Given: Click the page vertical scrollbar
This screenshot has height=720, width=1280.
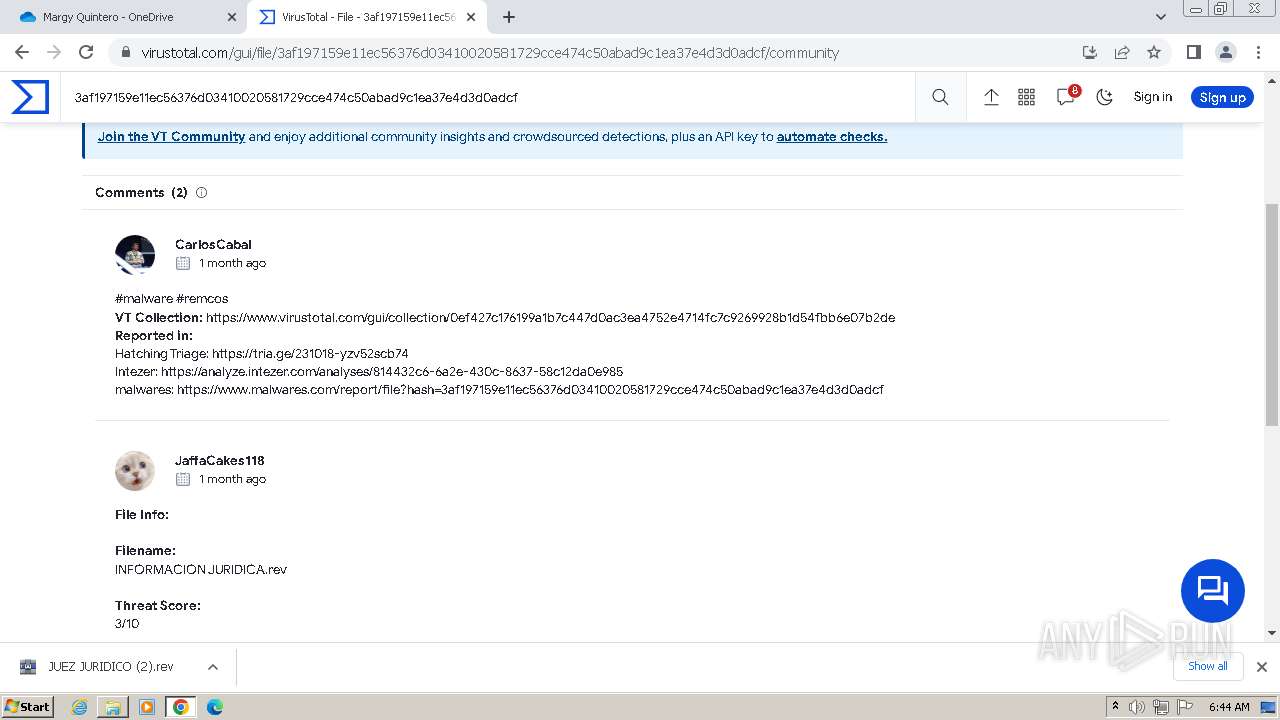Looking at the screenshot, I should pos(1272,315).
